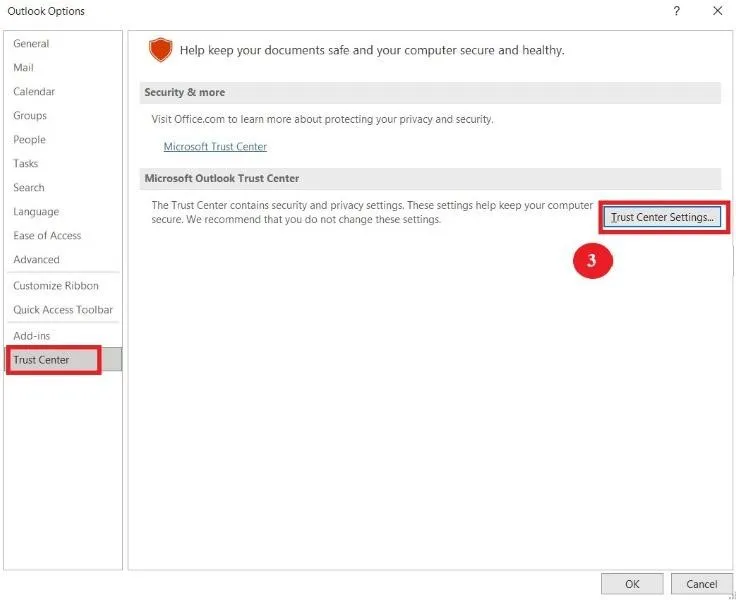Follow the Microsoft Trust Center link
The image size is (736, 600).
(x=215, y=147)
